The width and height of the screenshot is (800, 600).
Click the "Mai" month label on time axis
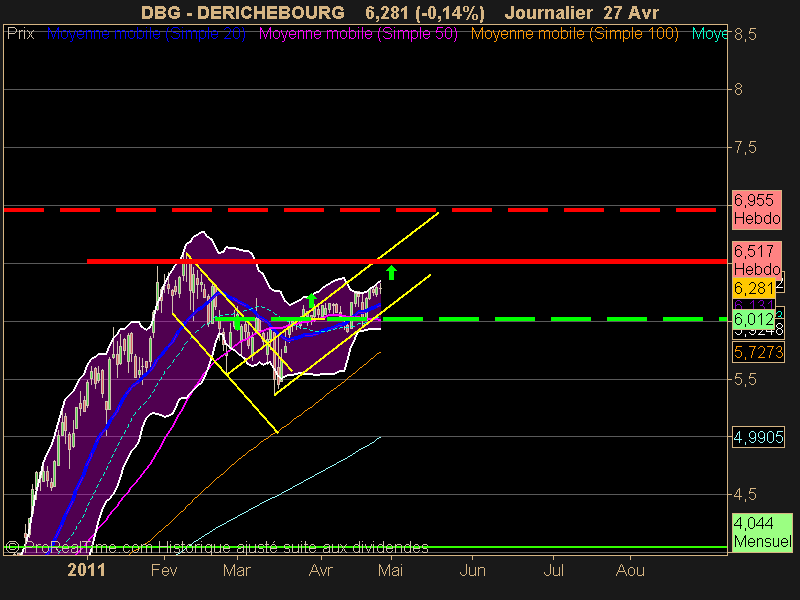pos(390,570)
